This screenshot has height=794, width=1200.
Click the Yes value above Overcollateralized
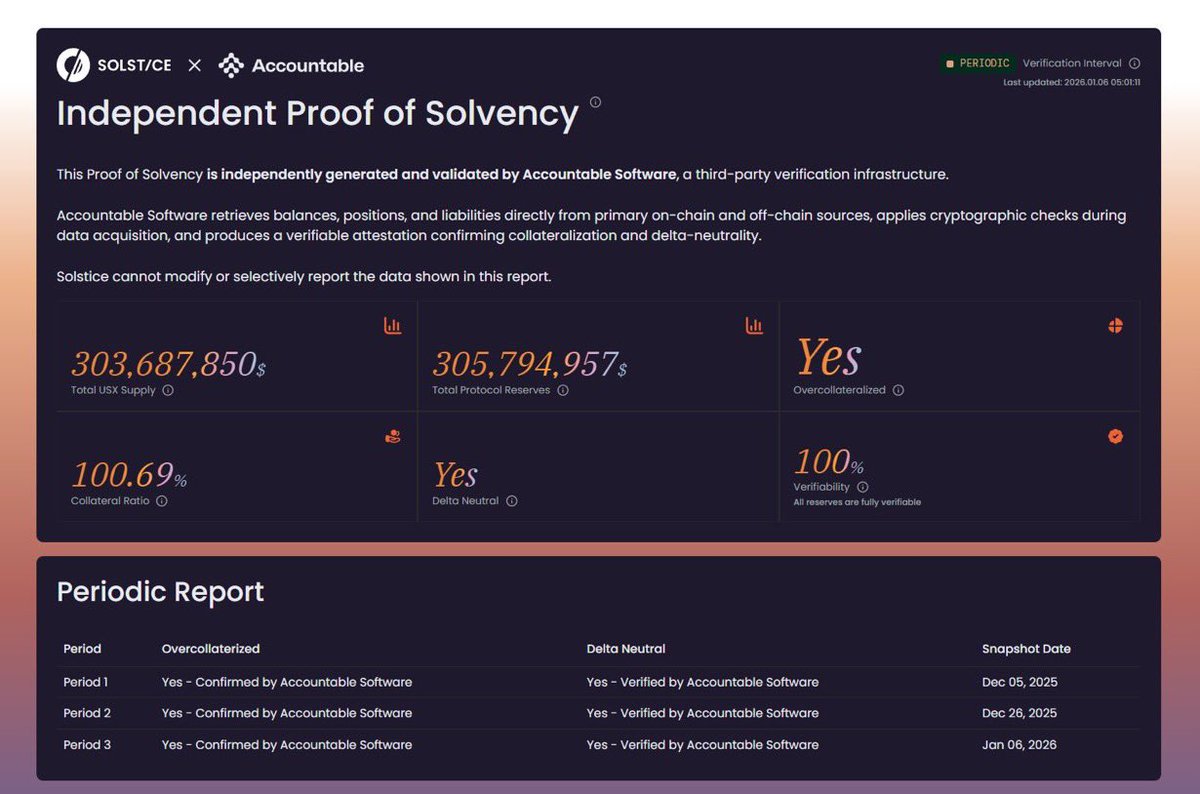[828, 356]
